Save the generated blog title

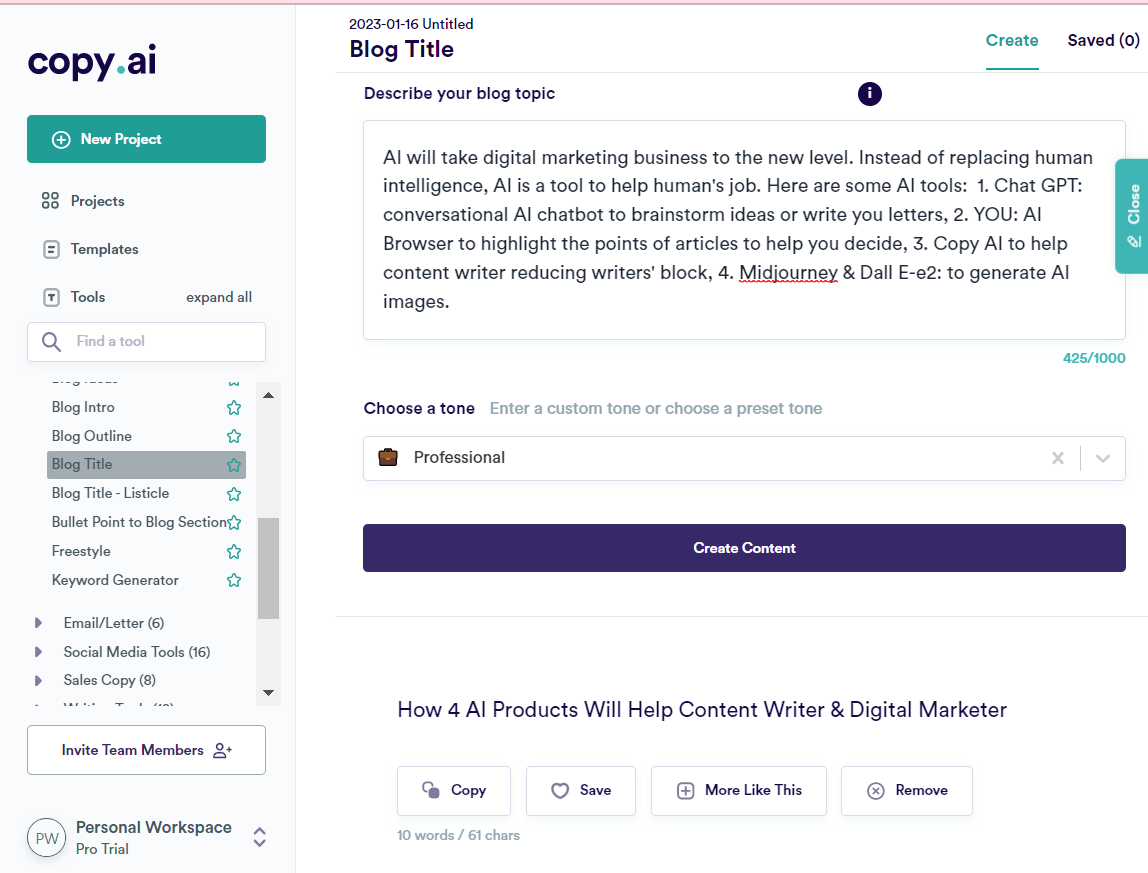tap(581, 790)
